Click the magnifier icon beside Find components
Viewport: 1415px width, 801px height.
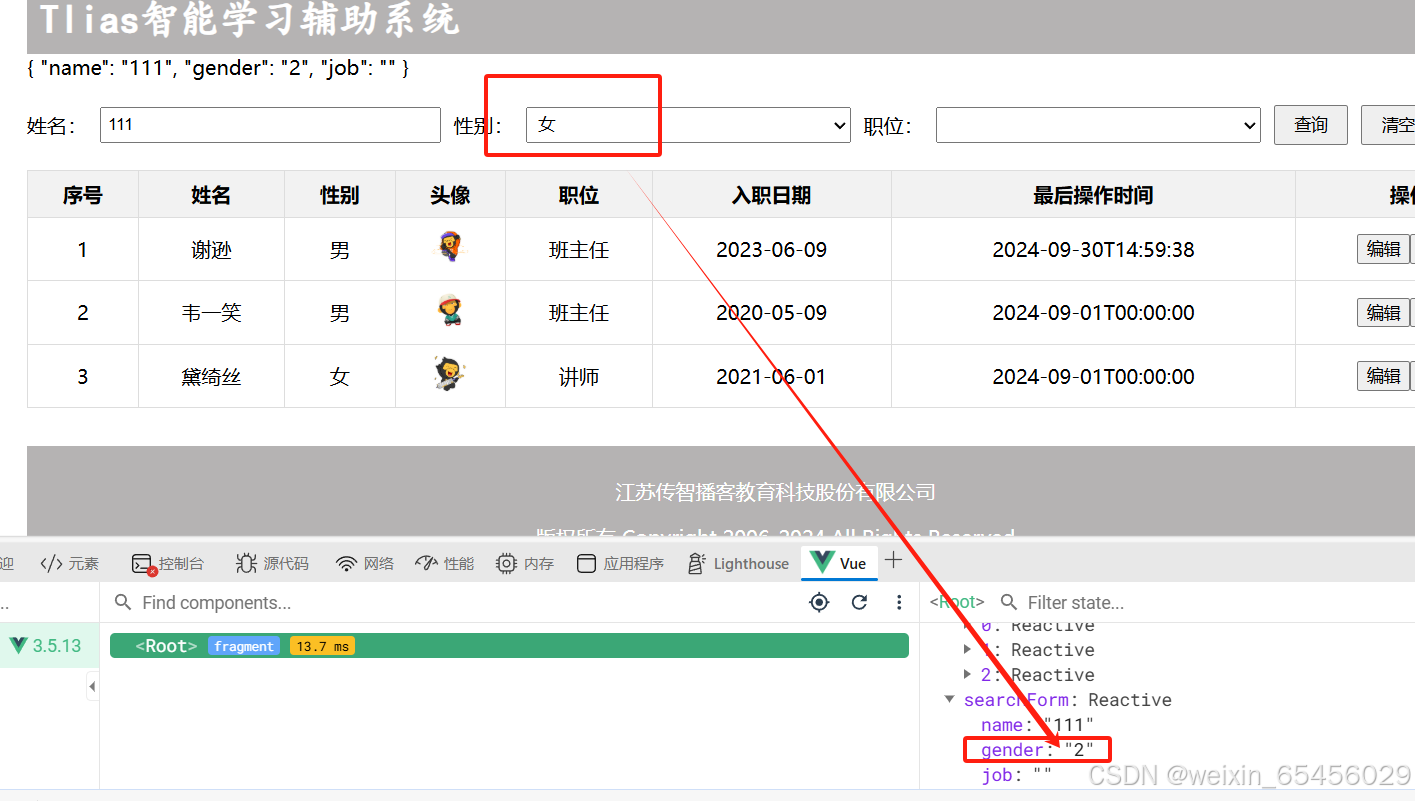tap(122, 602)
